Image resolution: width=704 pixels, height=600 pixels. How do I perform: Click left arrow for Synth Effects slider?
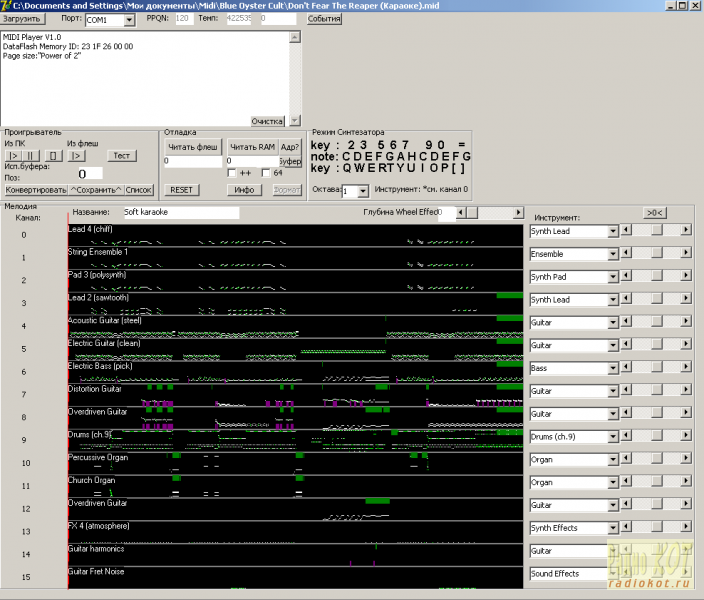(x=626, y=527)
